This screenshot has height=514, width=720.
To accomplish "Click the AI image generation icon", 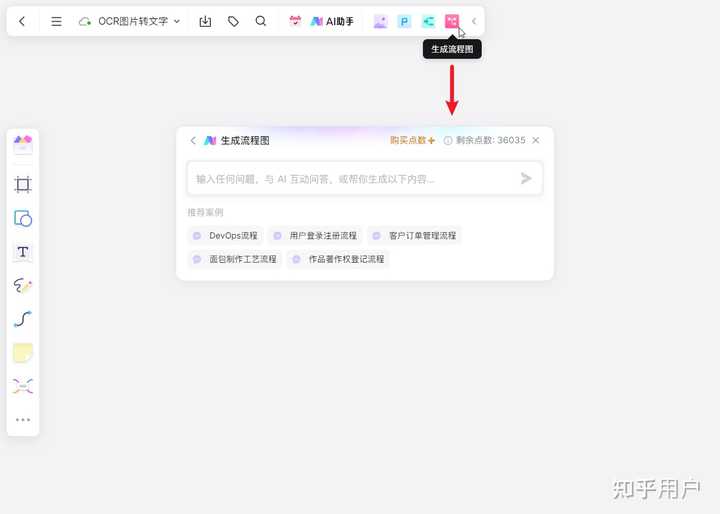I will [x=380, y=21].
